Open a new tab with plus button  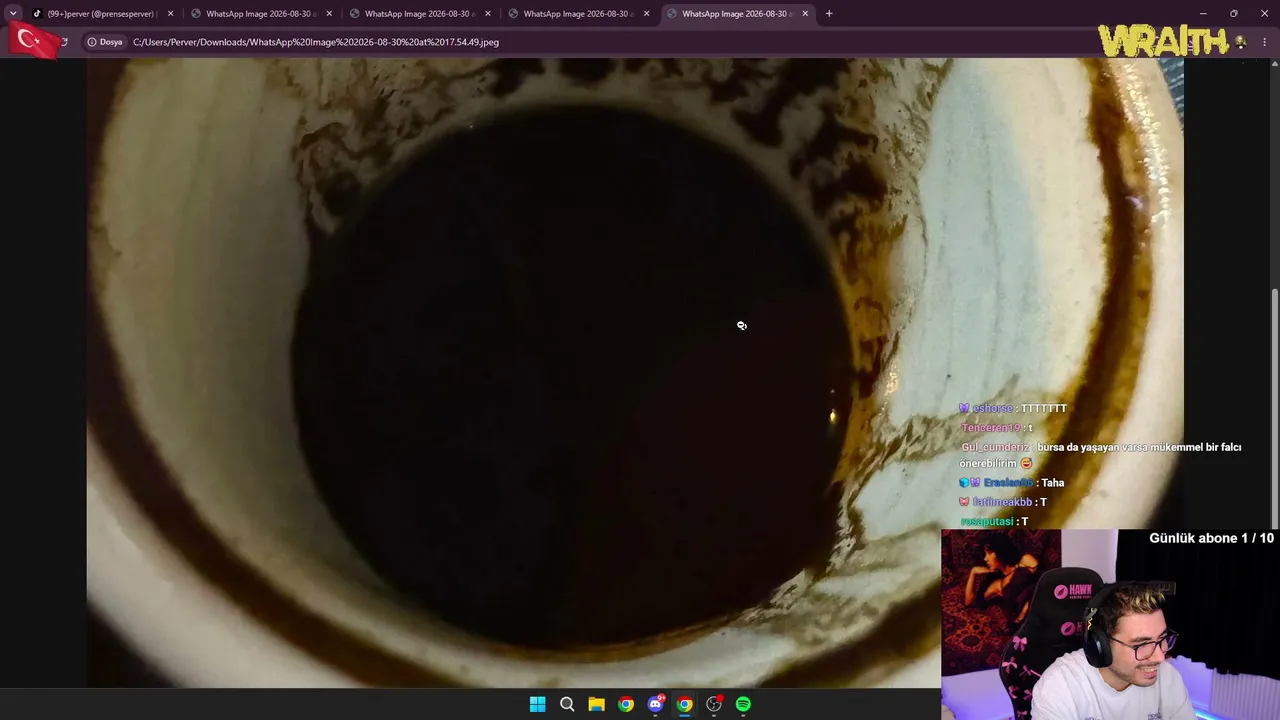pos(829,14)
